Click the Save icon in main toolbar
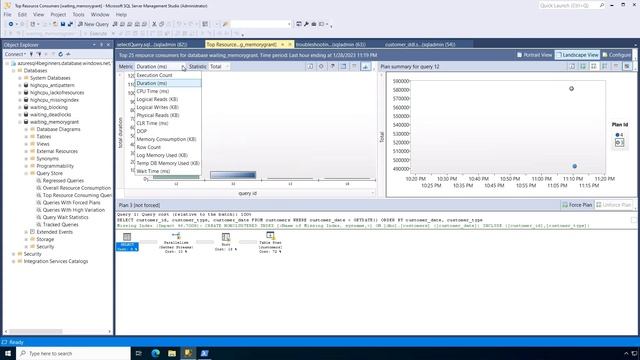640x360 pixels. point(63,24)
